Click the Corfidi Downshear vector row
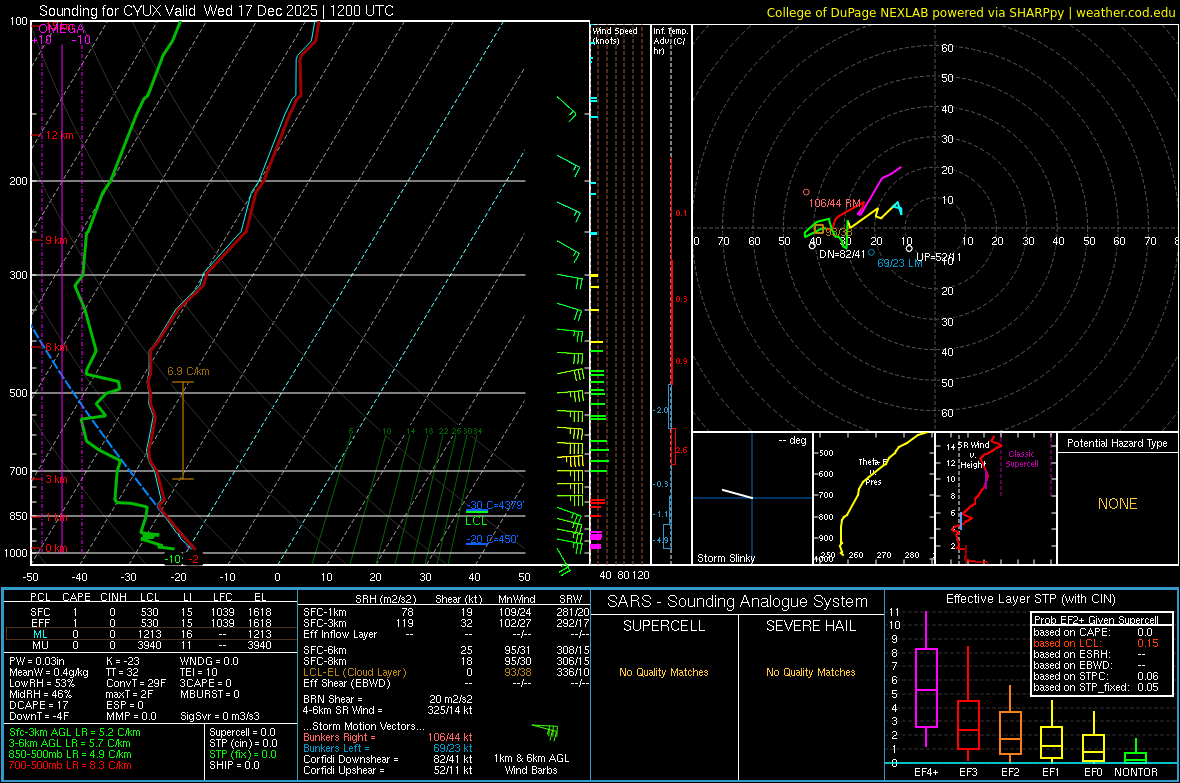The height and width of the screenshot is (783, 1180). 388,759
